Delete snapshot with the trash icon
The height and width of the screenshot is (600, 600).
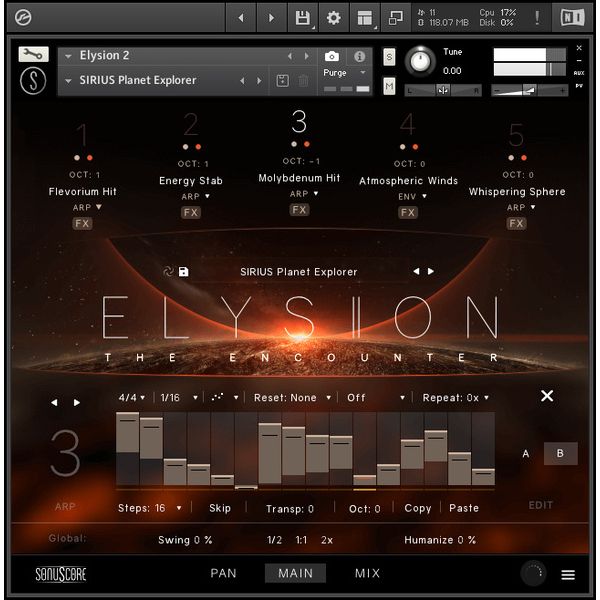(303, 81)
